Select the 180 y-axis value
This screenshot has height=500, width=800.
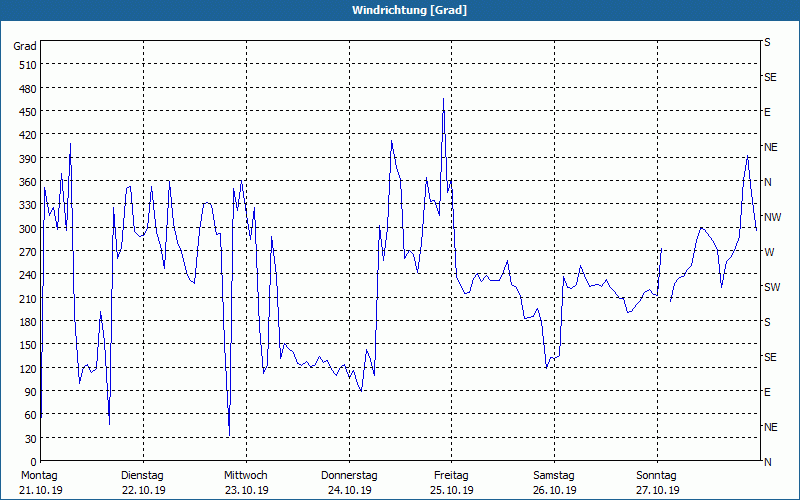(28, 322)
